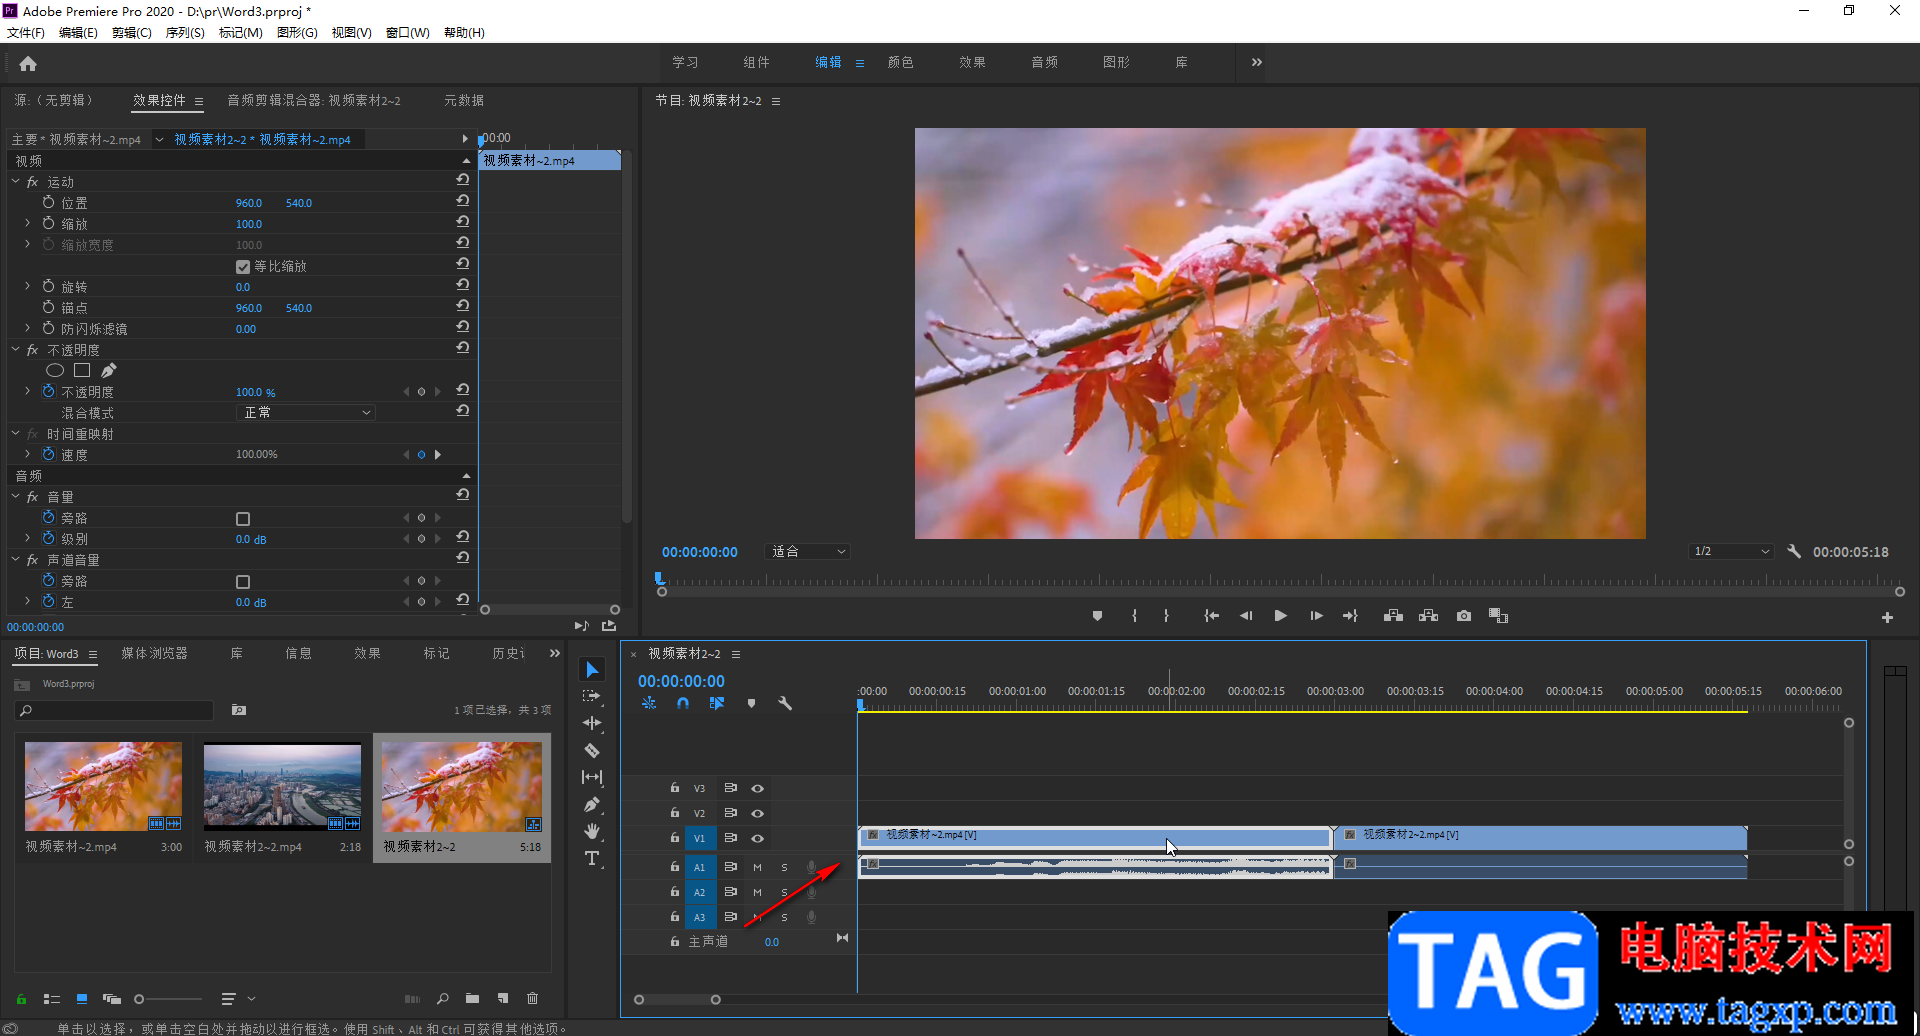Select the Hand tool

pyautogui.click(x=592, y=831)
